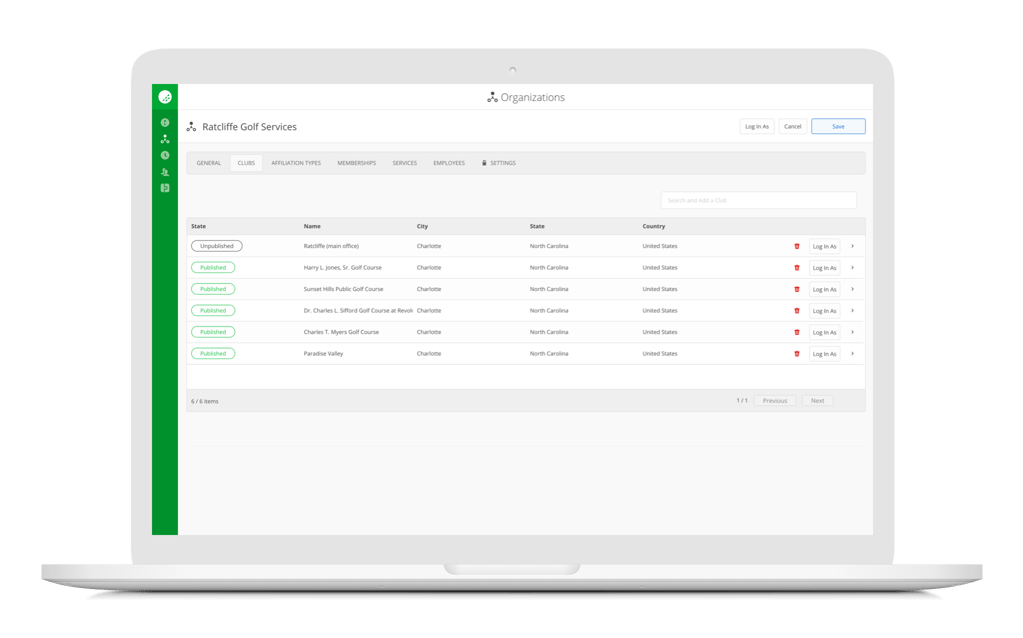Sort by the Name column header
This screenshot has width=1023, height=638.
click(312, 226)
